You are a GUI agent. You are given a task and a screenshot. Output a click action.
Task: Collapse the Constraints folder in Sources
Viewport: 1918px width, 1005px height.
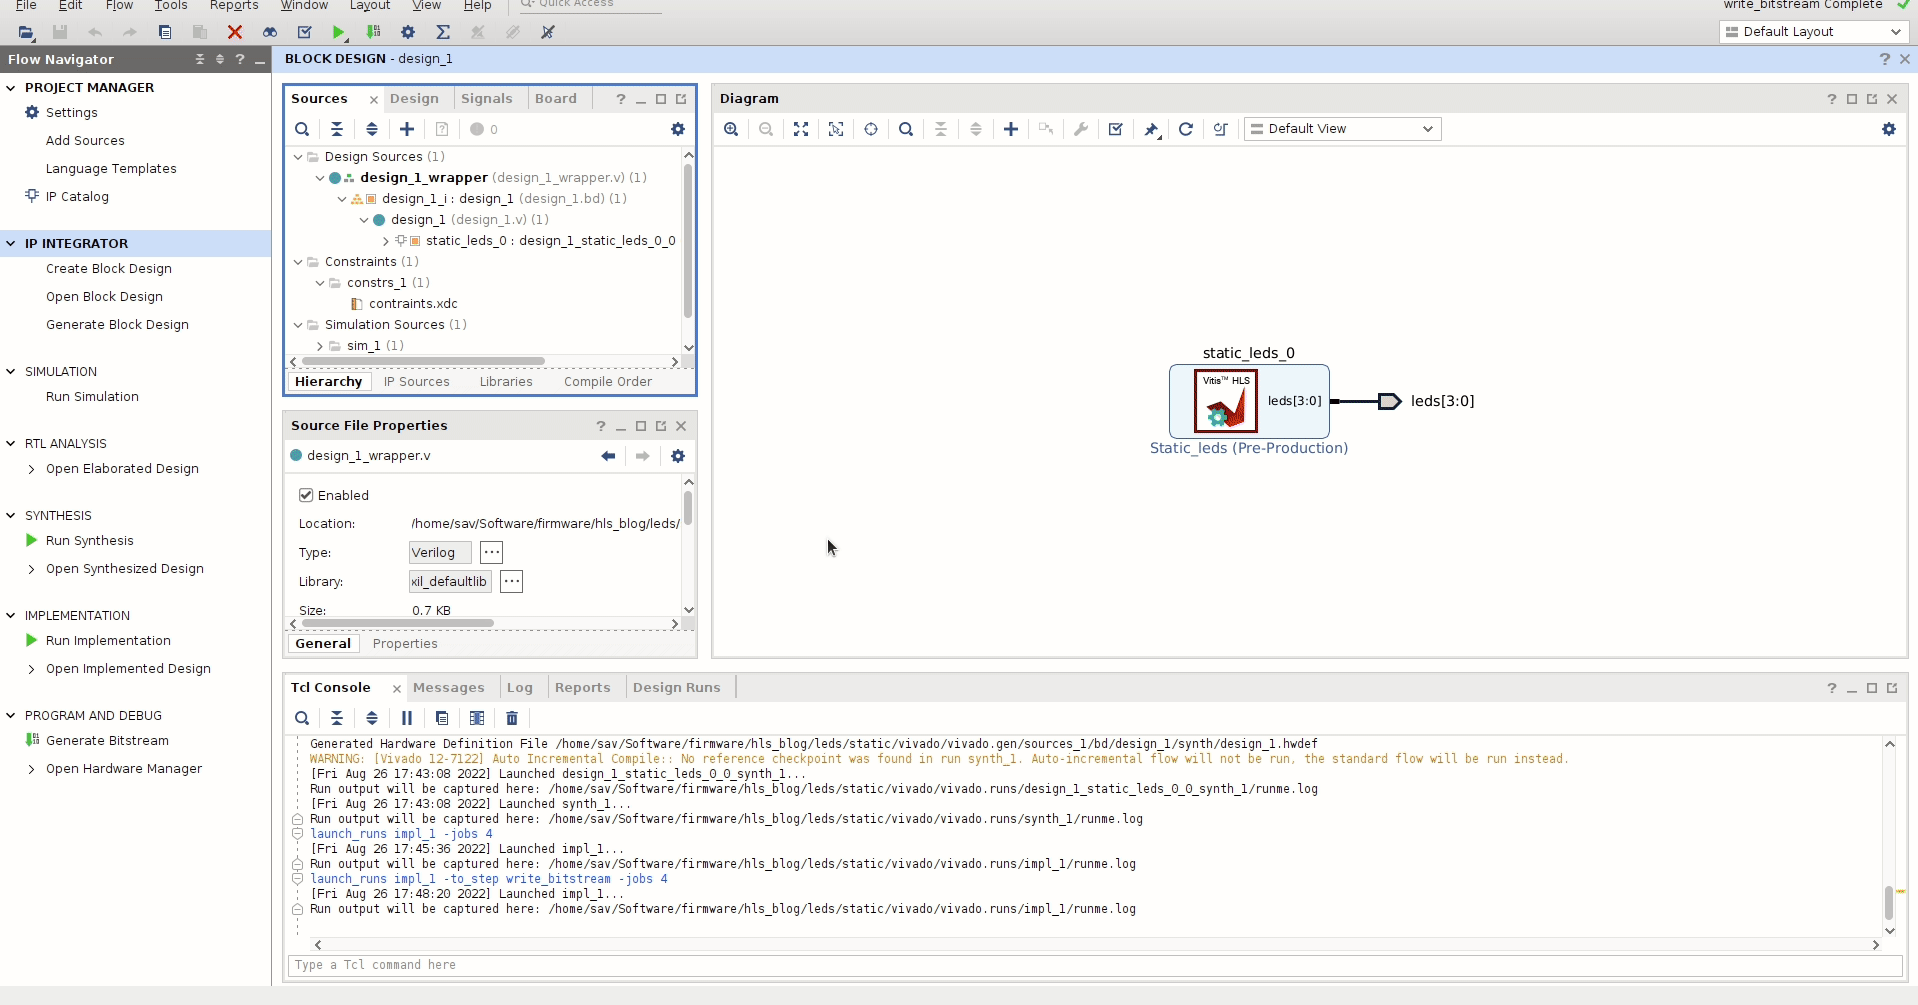point(298,262)
